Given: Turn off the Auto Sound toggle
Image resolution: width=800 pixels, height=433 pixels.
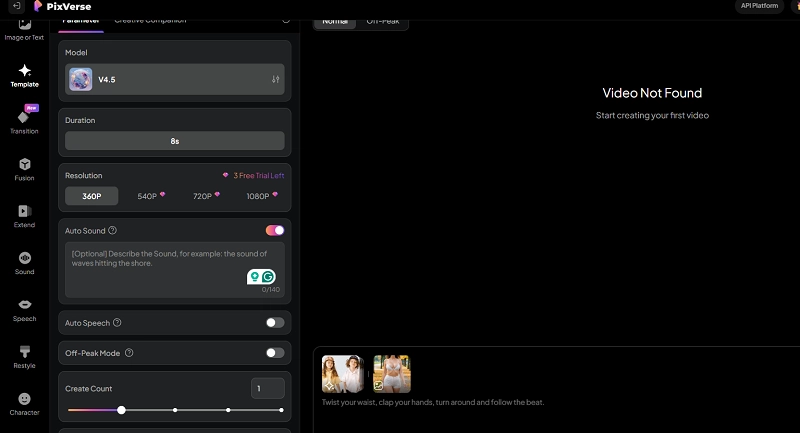Looking at the screenshot, I should pos(275,230).
